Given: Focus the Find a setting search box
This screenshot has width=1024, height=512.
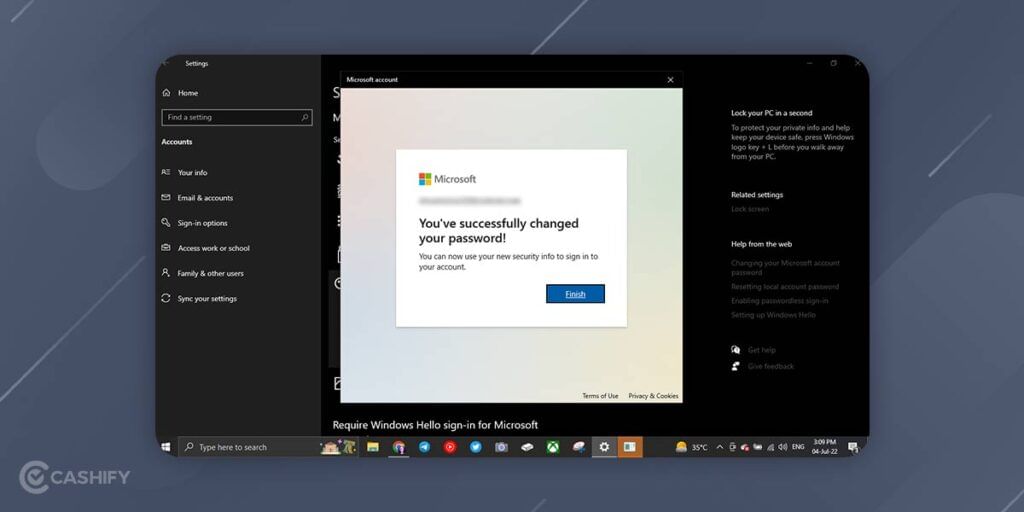Looking at the screenshot, I should click(x=237, y=118).
